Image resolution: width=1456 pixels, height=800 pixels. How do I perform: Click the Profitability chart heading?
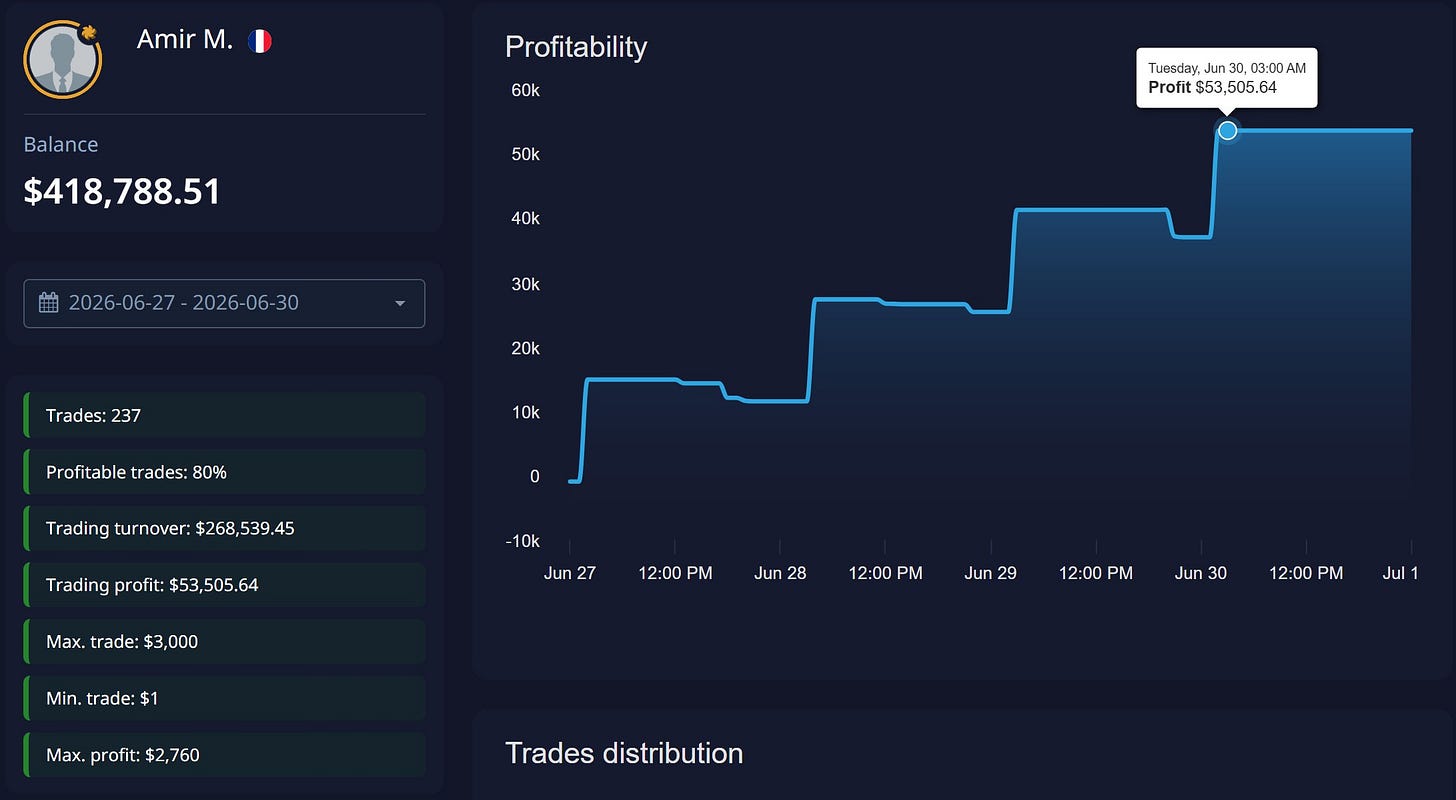click(576, 47)
